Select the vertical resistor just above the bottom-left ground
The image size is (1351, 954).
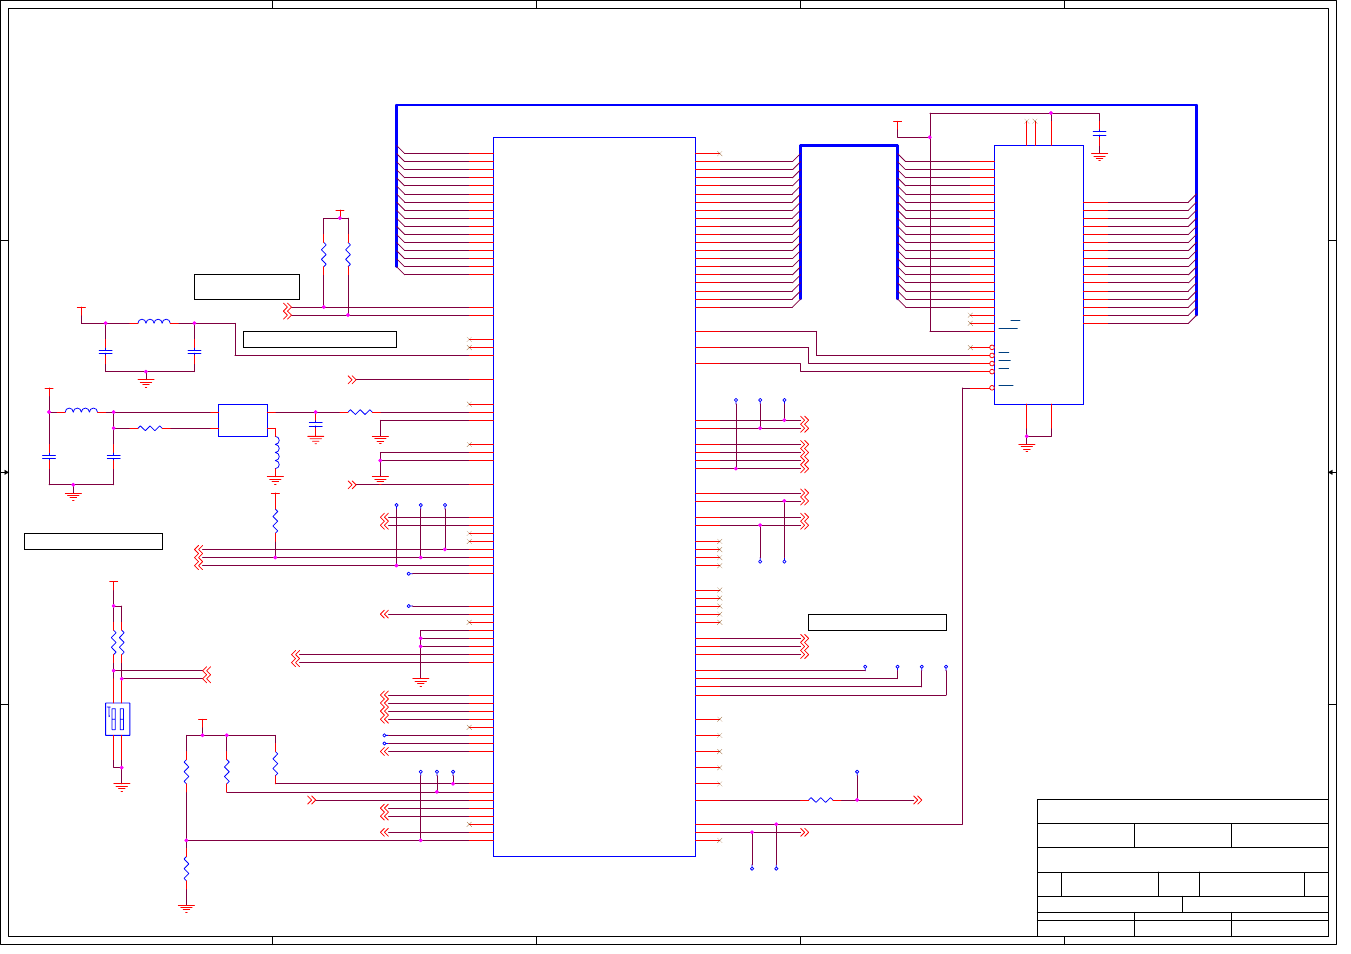(x=186, y=867)
